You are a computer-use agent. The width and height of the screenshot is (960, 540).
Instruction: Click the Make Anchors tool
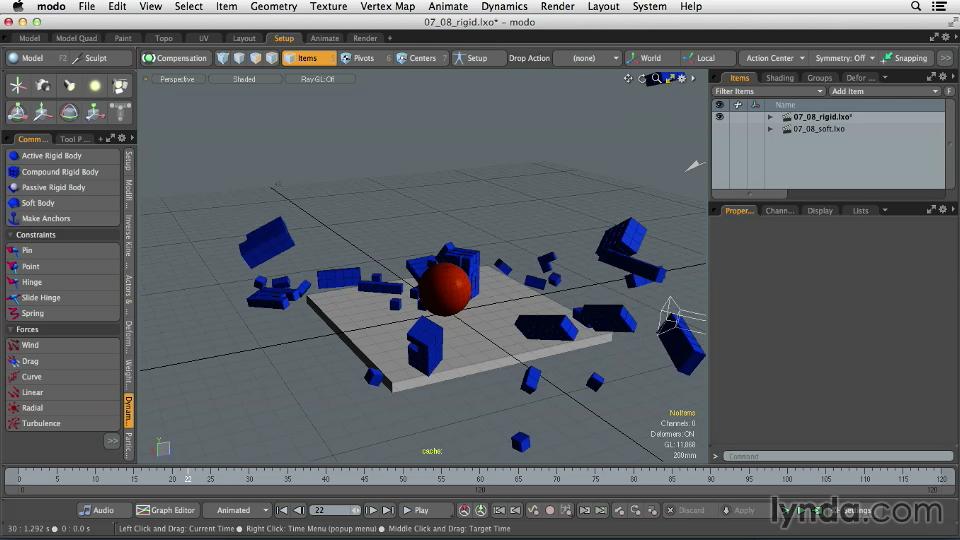click(46, 218)
